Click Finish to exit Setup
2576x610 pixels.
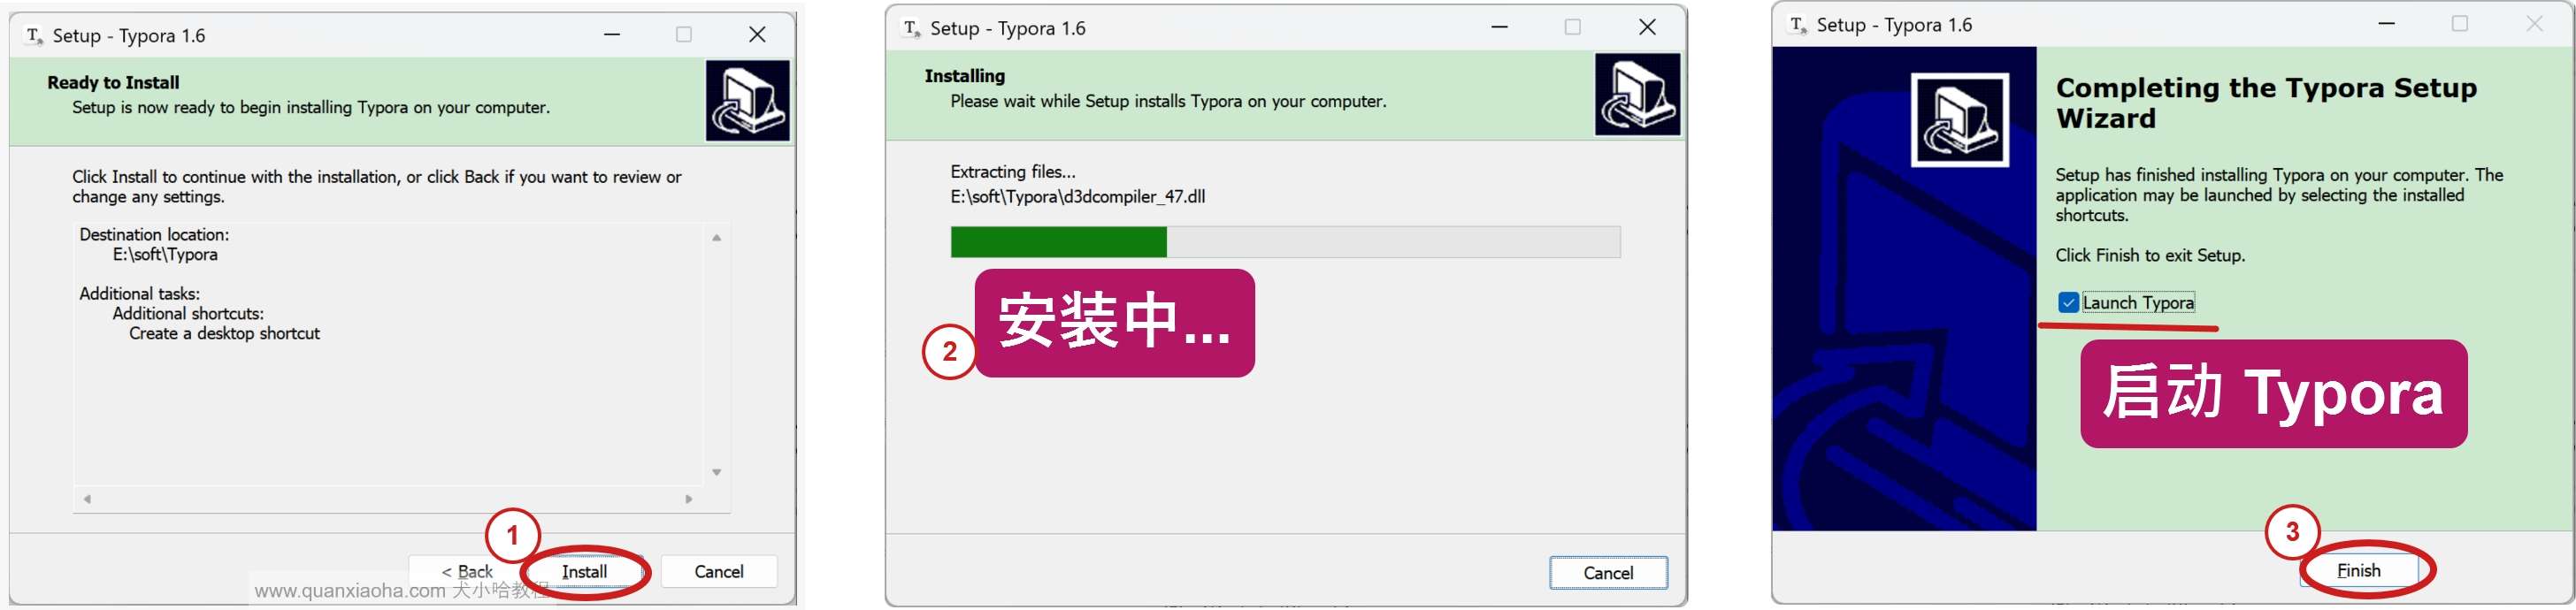[2358, 571]
